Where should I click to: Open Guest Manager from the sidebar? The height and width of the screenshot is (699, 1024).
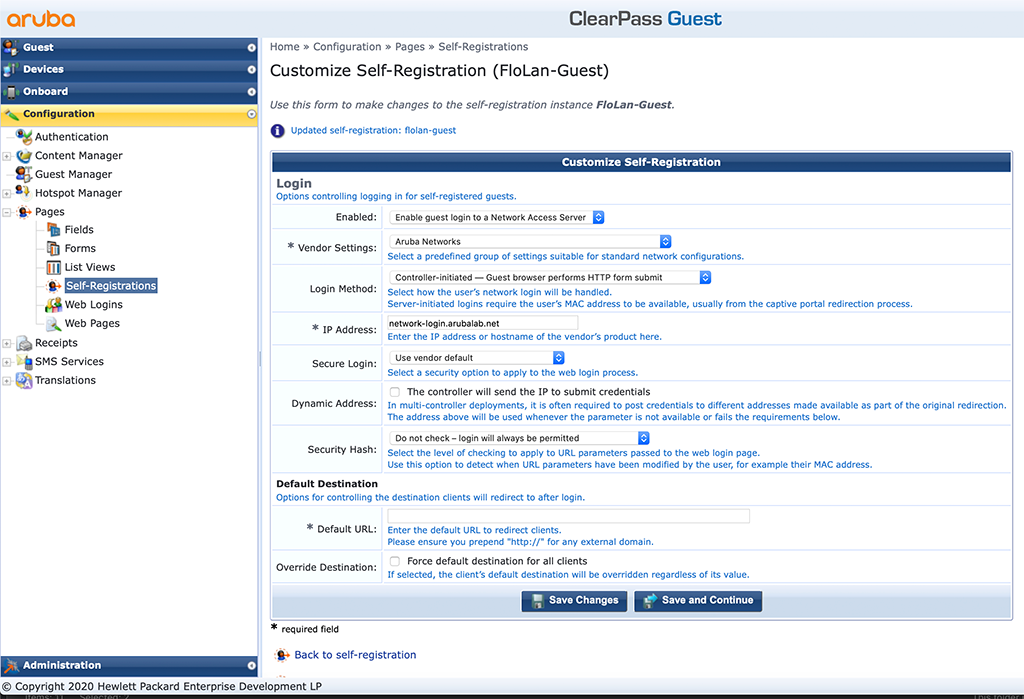tap(22, 174)
